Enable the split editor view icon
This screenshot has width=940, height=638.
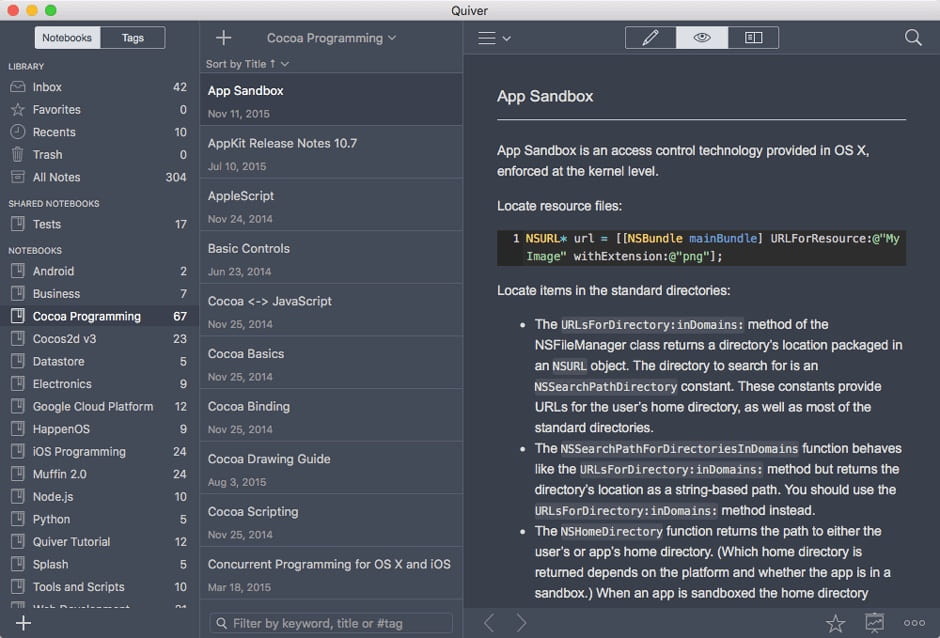(x=753, y=37)
